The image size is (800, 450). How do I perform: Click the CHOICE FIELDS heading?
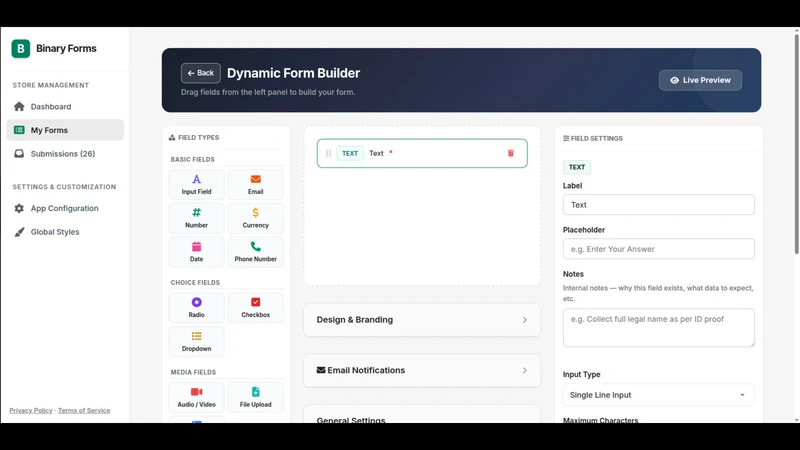point(195,282)
